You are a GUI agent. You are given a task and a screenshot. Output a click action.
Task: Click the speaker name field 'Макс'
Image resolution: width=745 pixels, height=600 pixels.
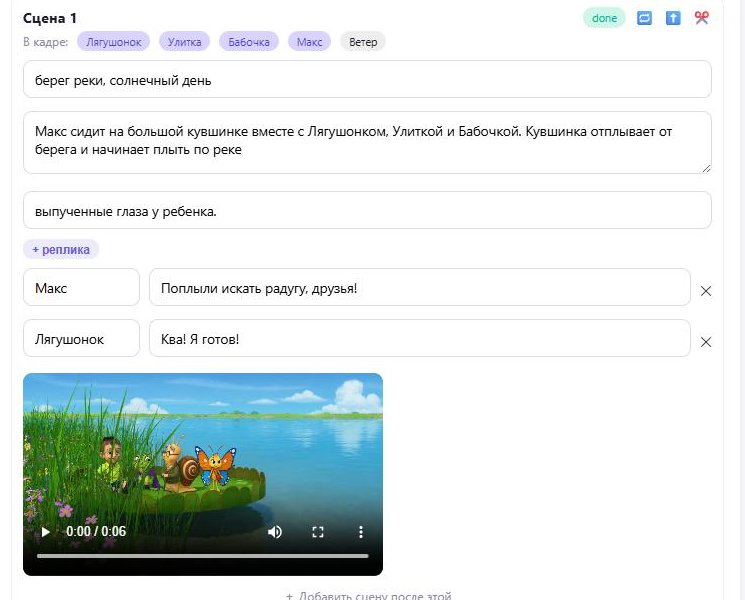pyautogui.click(x=81, y=287)
